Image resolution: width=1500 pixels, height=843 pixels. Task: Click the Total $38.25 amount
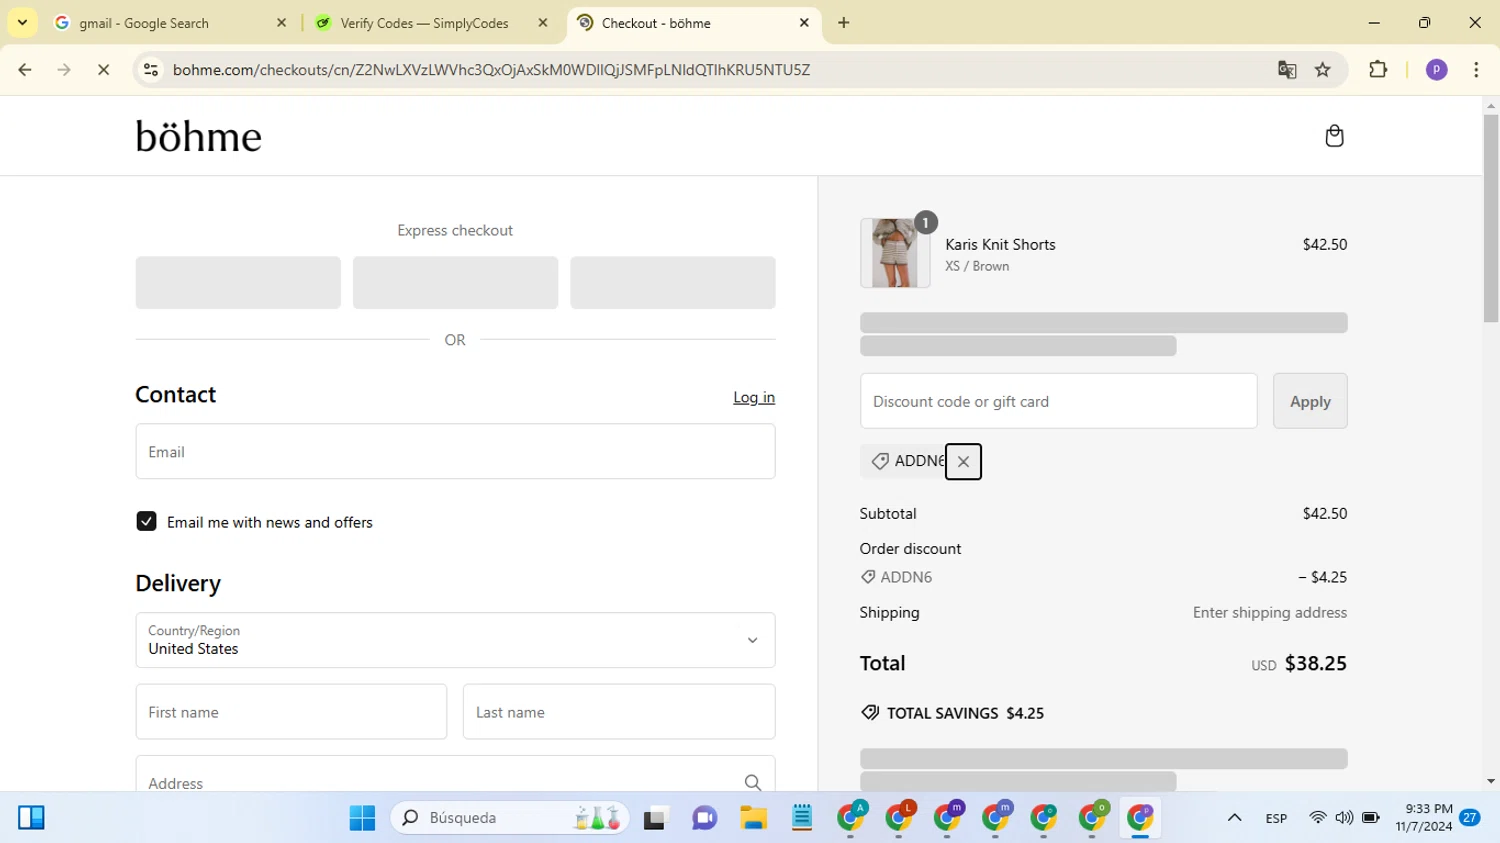pos(1315,663)
